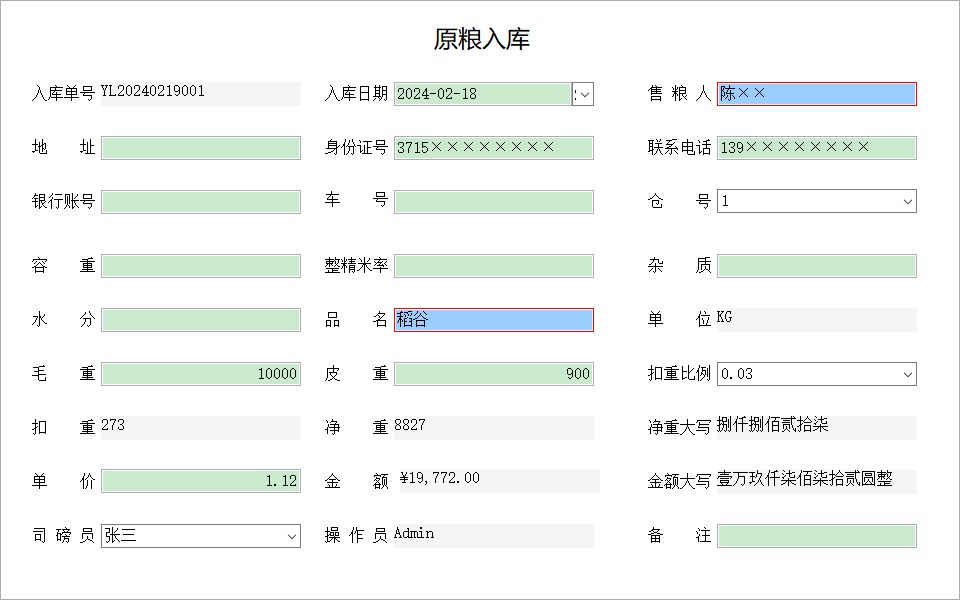
Task: Click the 皮重 field showing 900
Action: click(x=493, y=374)
